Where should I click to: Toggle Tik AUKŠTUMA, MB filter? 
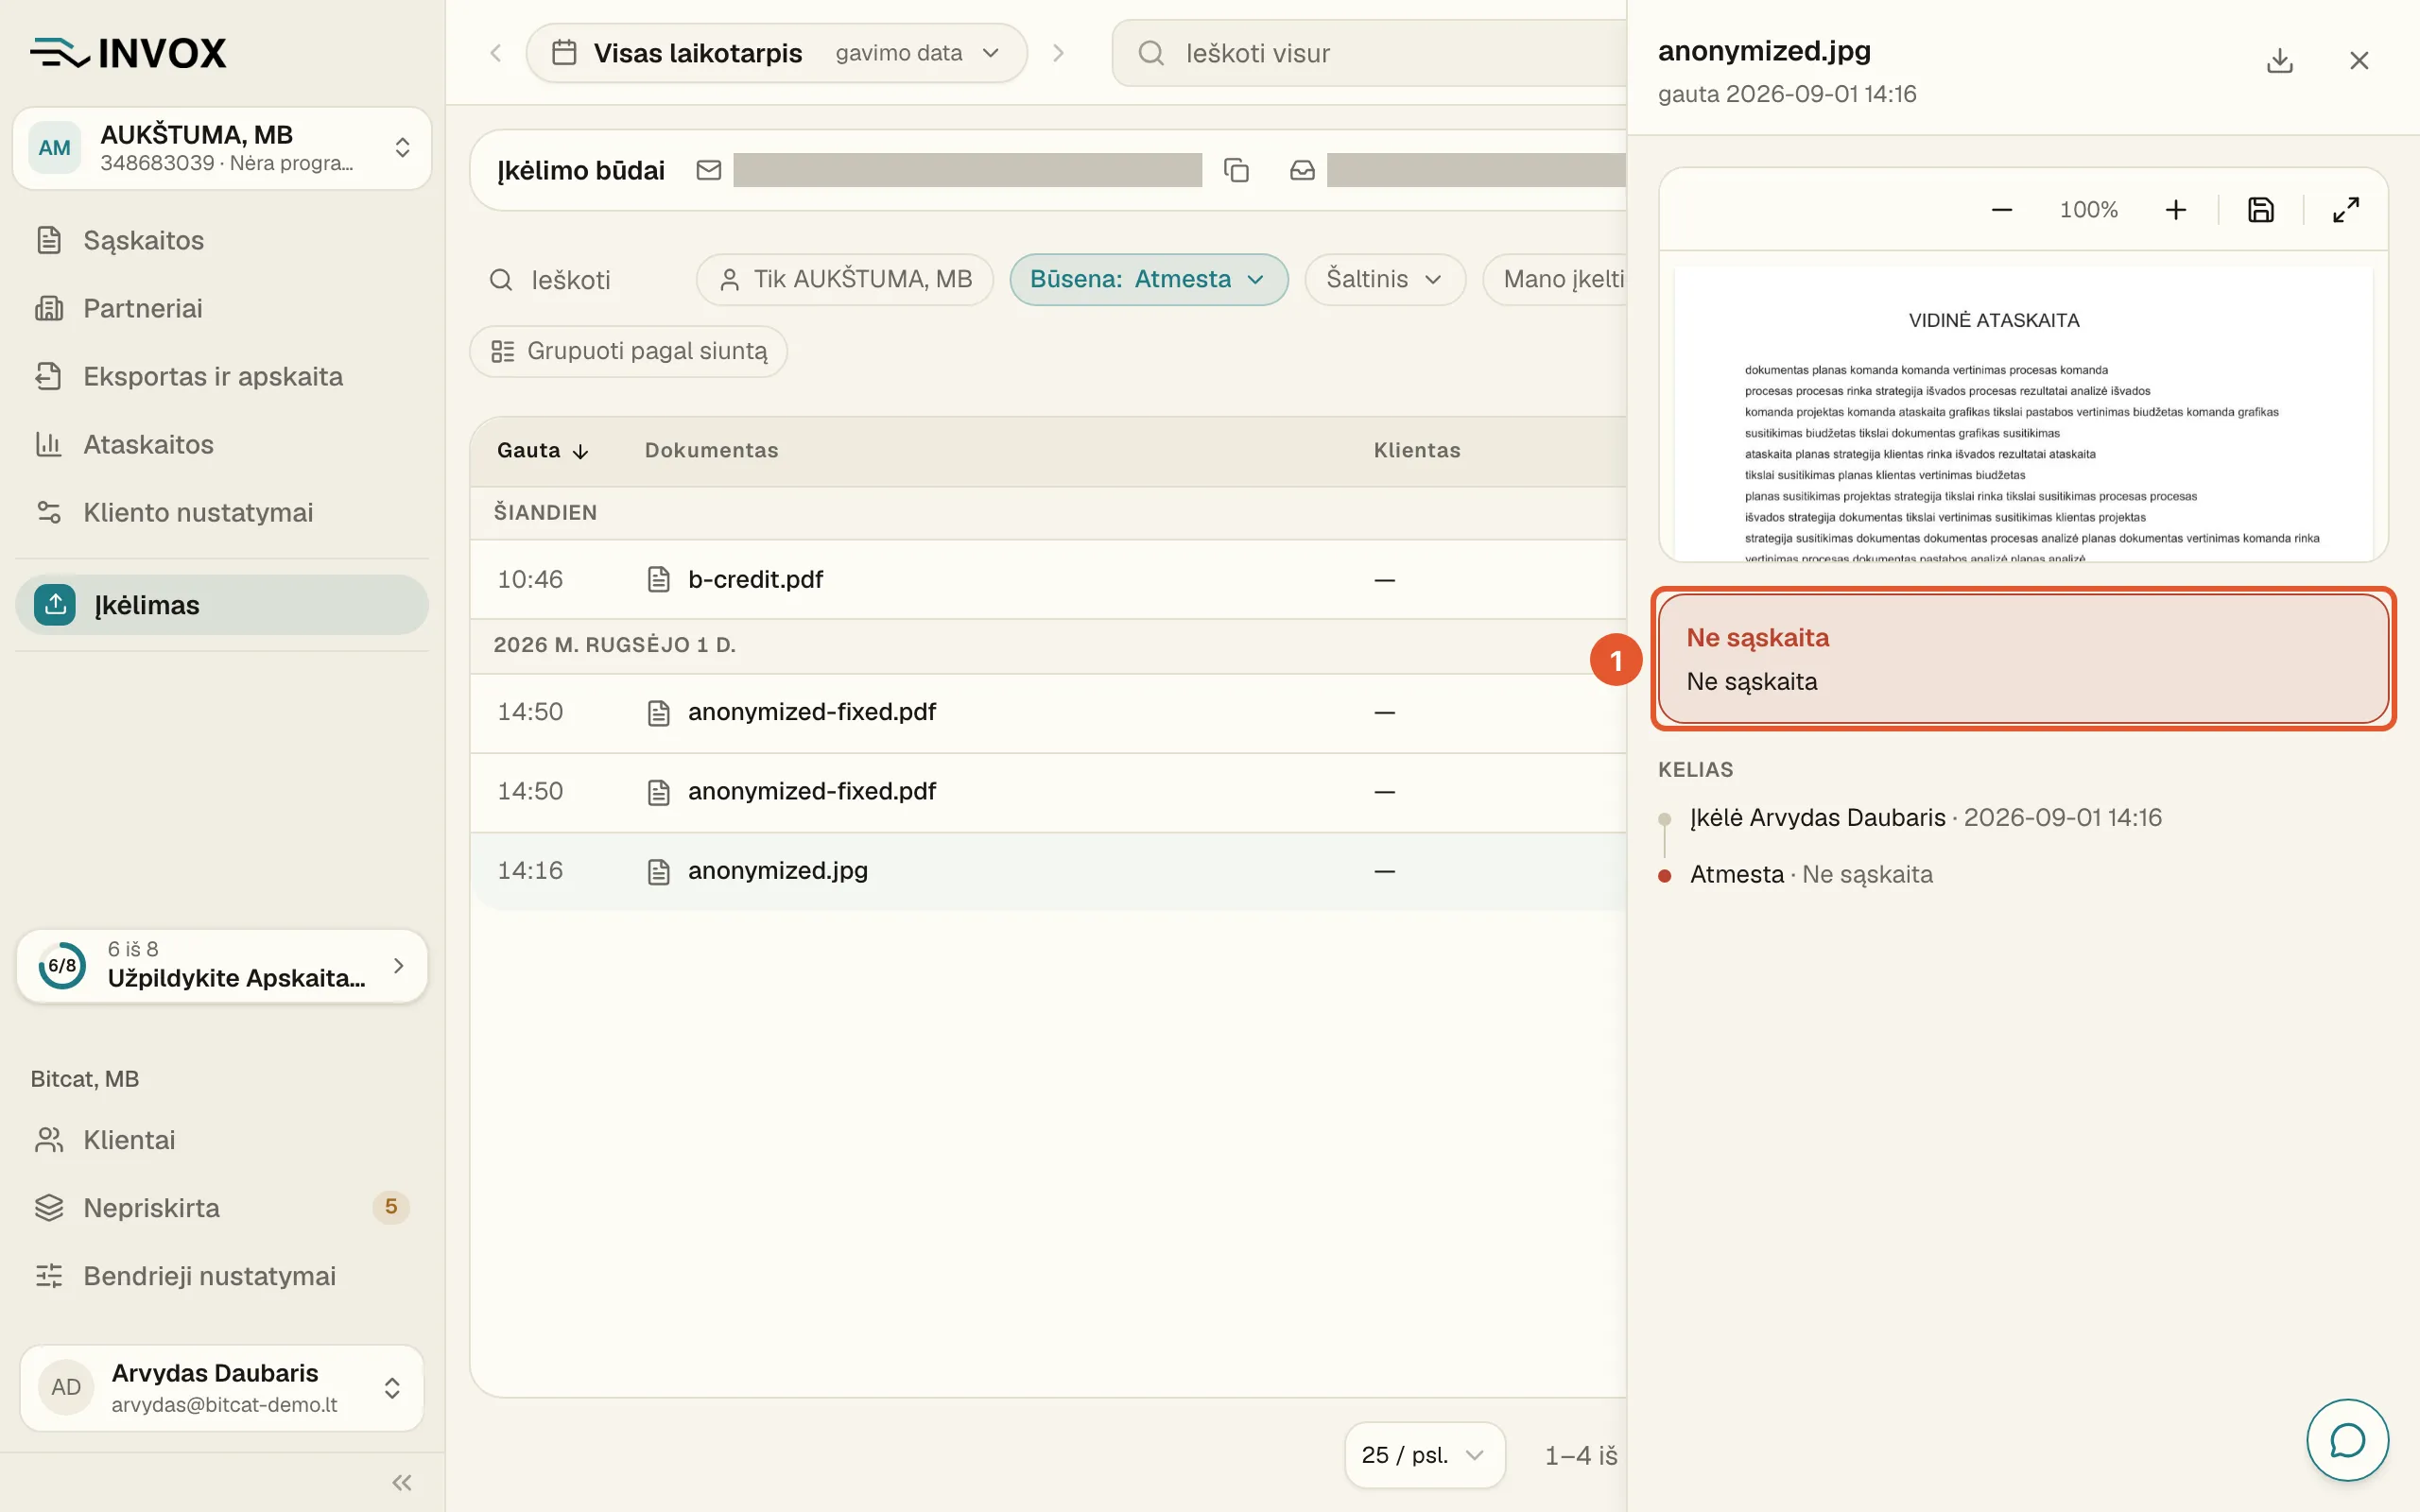(845, 279)
